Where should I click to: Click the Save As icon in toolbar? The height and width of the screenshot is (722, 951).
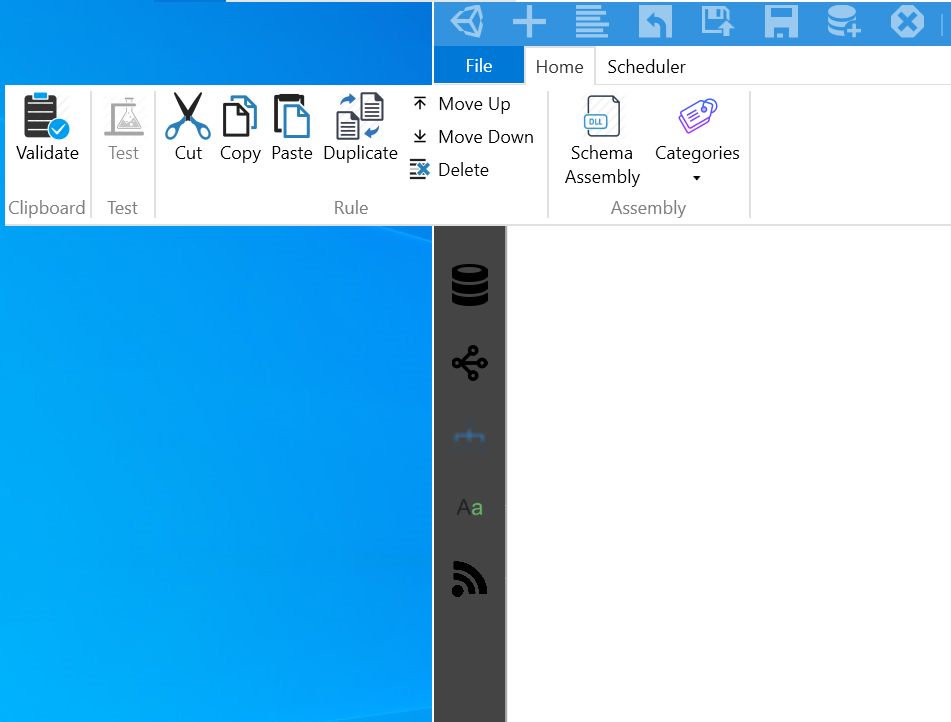coord(717,21)
